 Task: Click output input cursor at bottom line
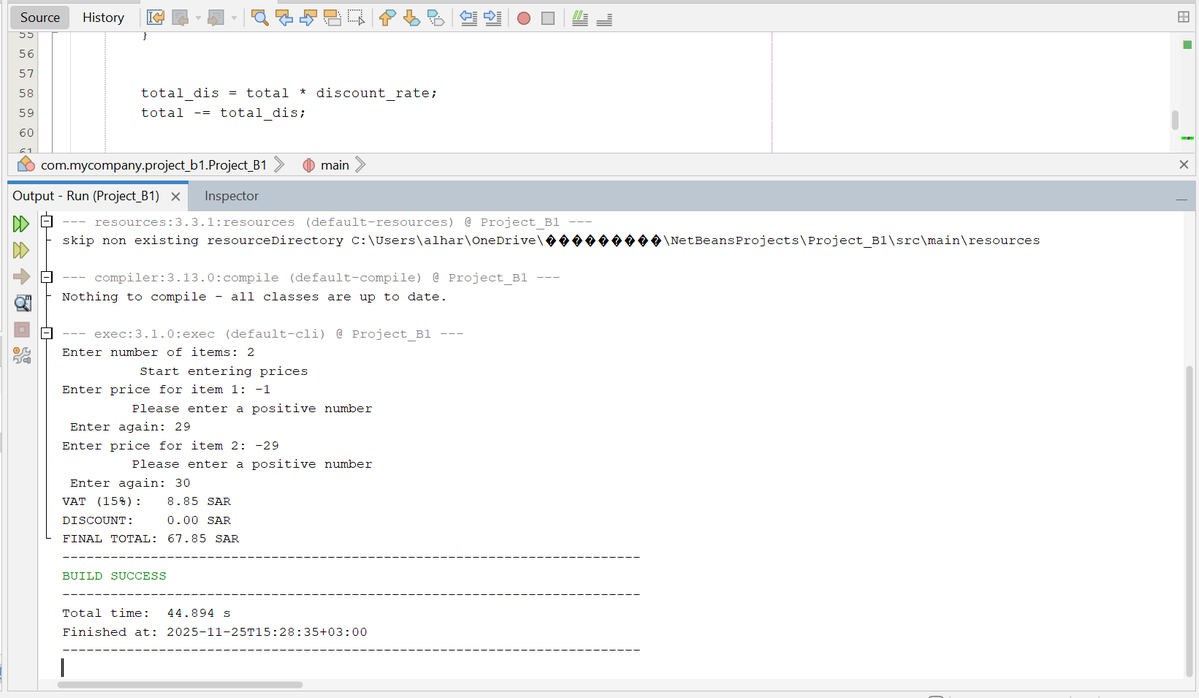point(63,667)
